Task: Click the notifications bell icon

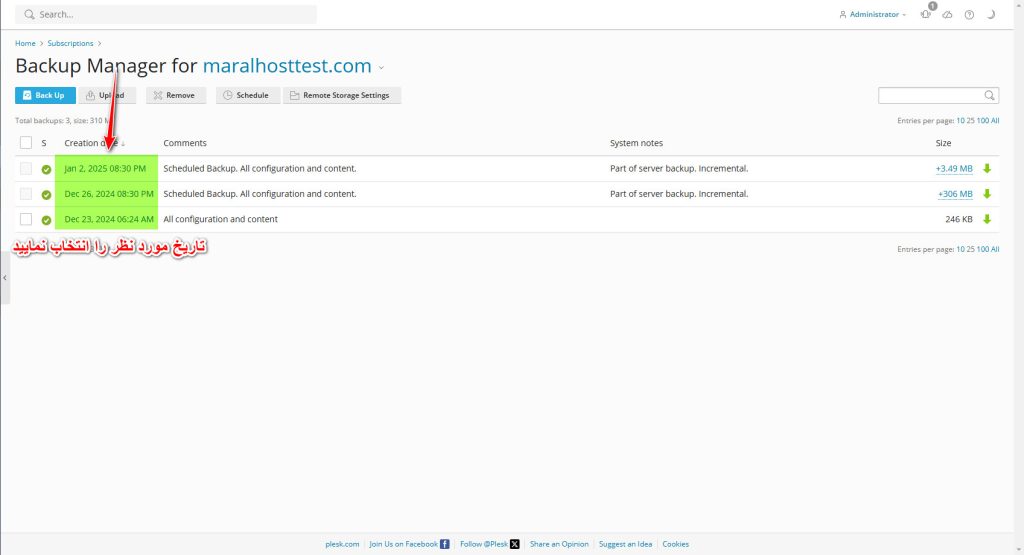Action: coord(925,14)
